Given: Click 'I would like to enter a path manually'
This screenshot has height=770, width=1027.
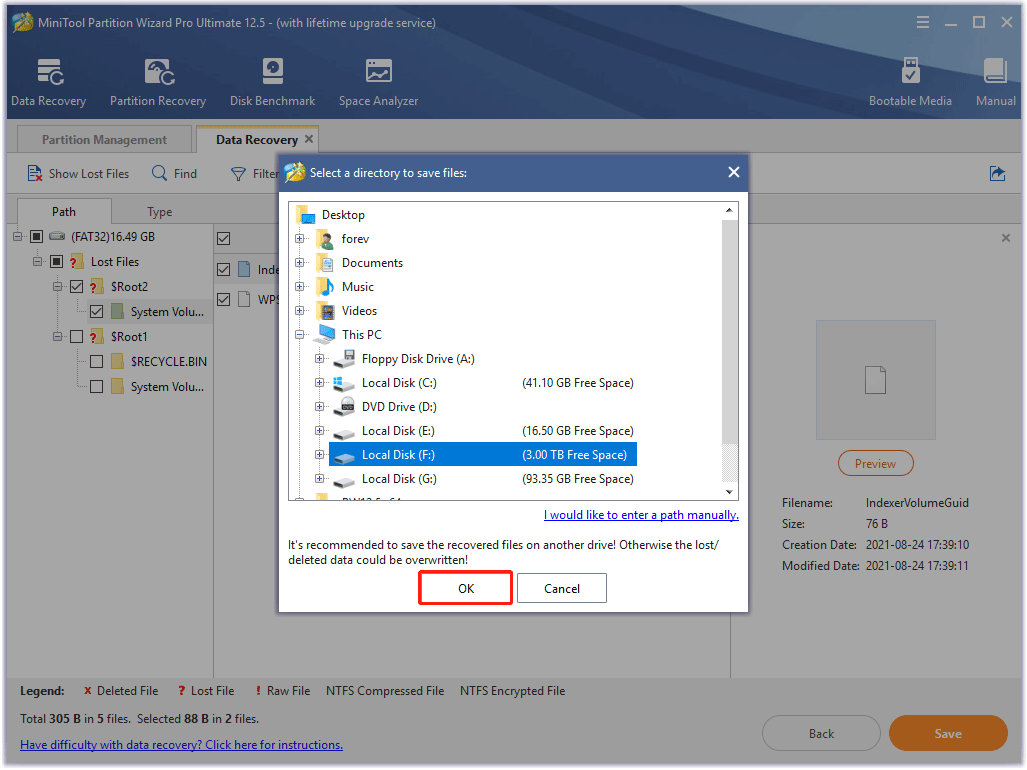Looking at the screenshot, I should click(641, 515).
